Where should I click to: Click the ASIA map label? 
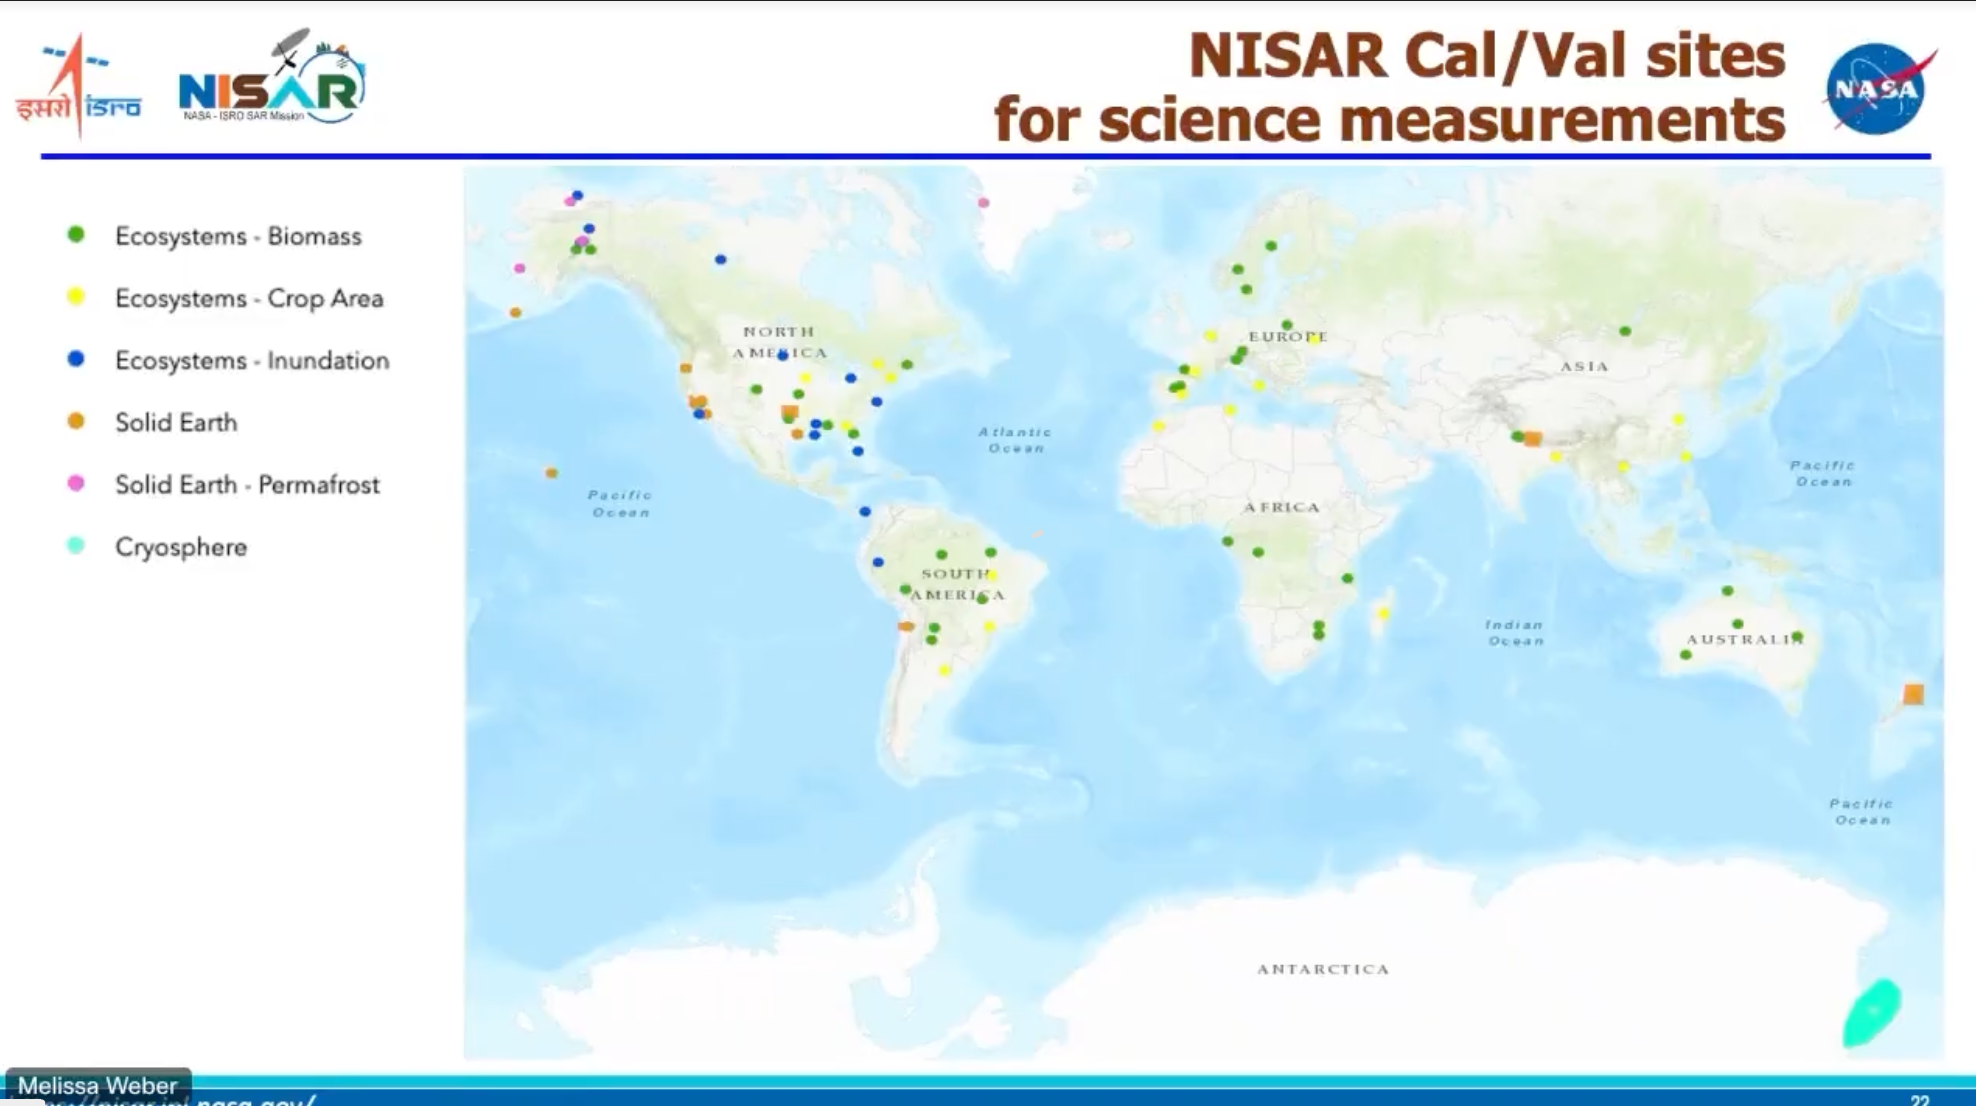pos(1585,366)
